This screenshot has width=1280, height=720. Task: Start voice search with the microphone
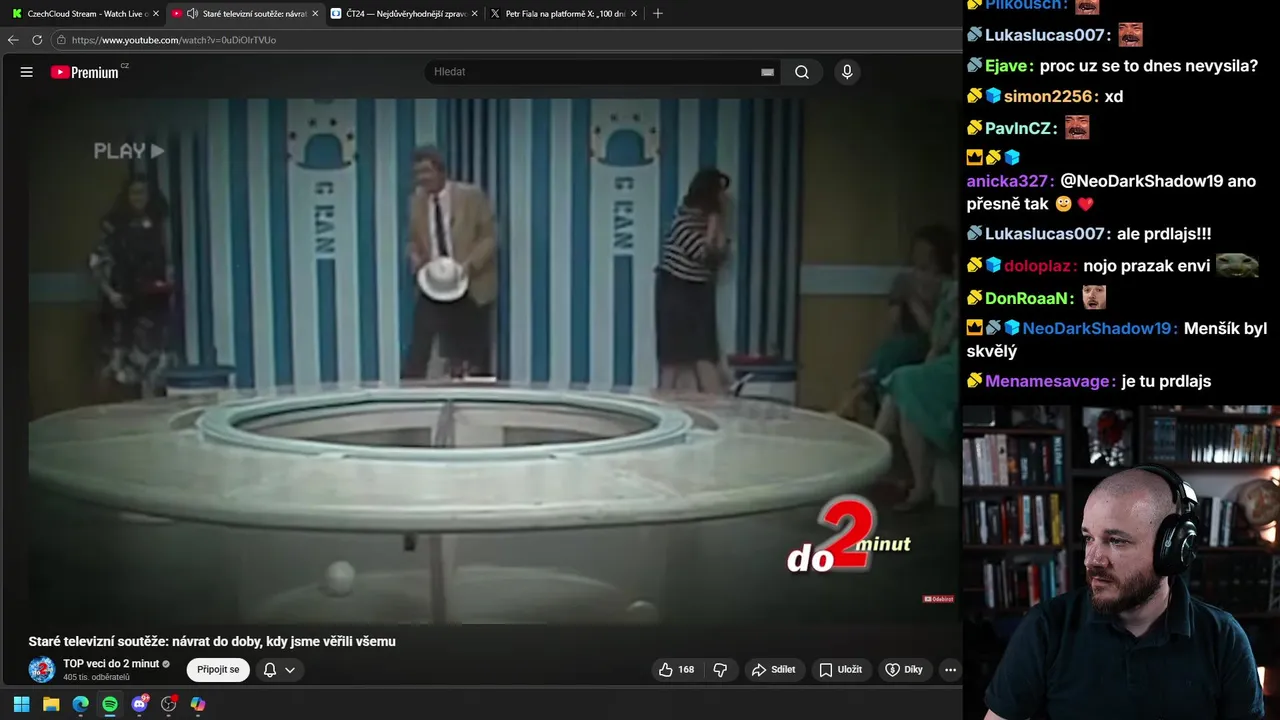(847, 72)
